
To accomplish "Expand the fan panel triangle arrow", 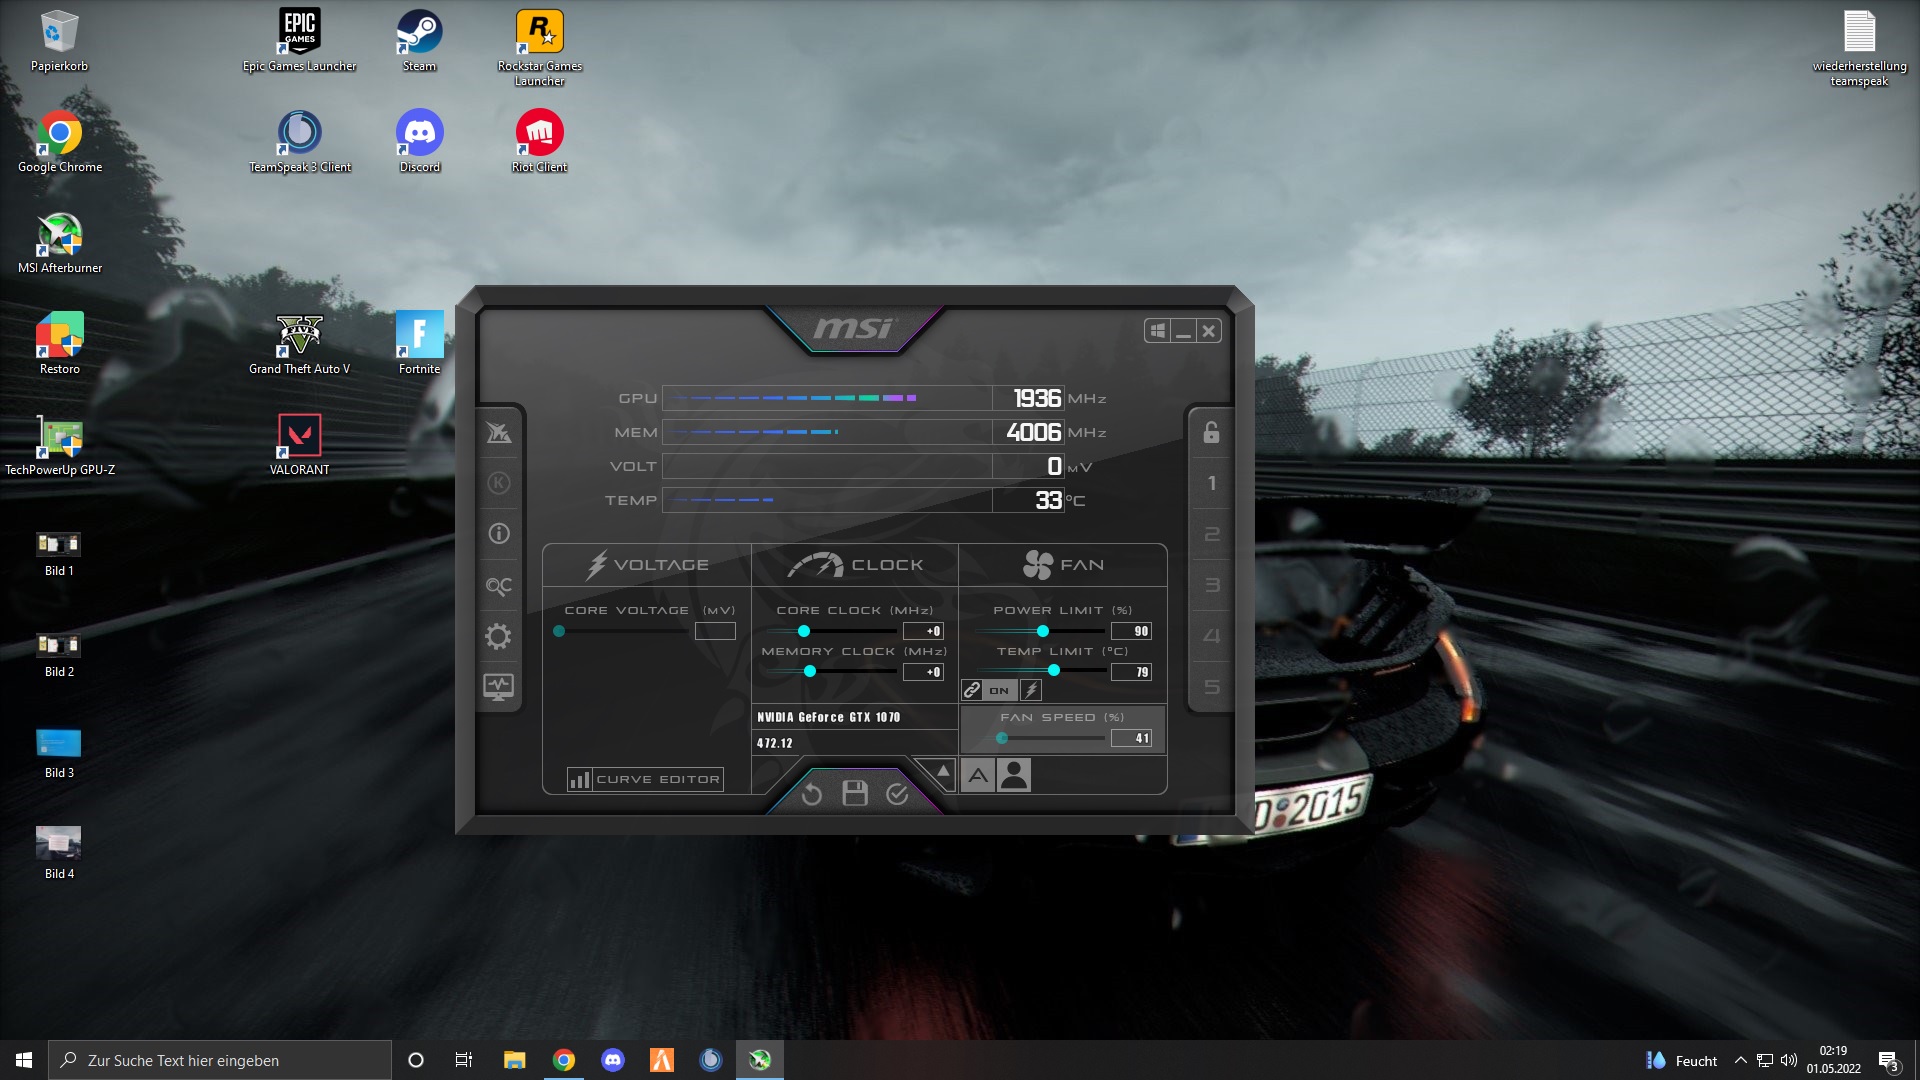I will [943, 771].
